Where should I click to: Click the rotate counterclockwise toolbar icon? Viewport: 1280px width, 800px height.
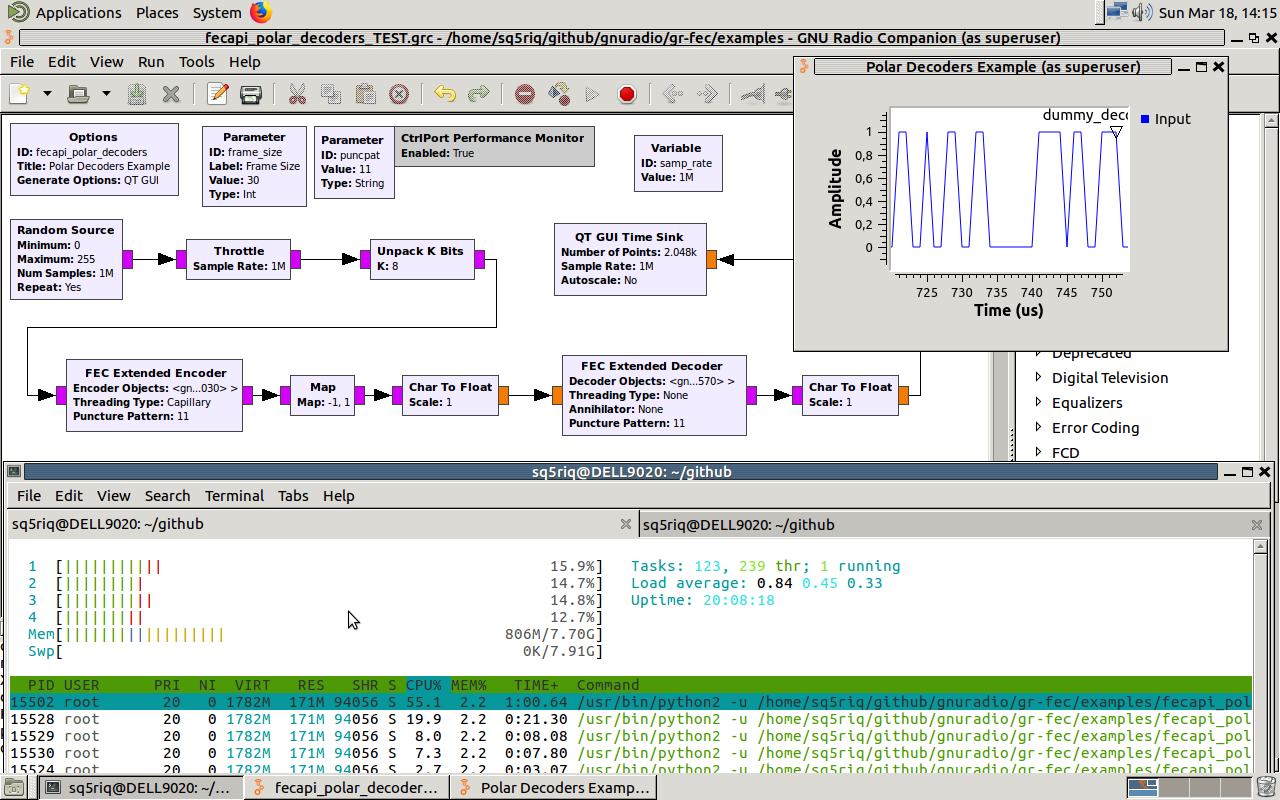click(x=673, y=94)
